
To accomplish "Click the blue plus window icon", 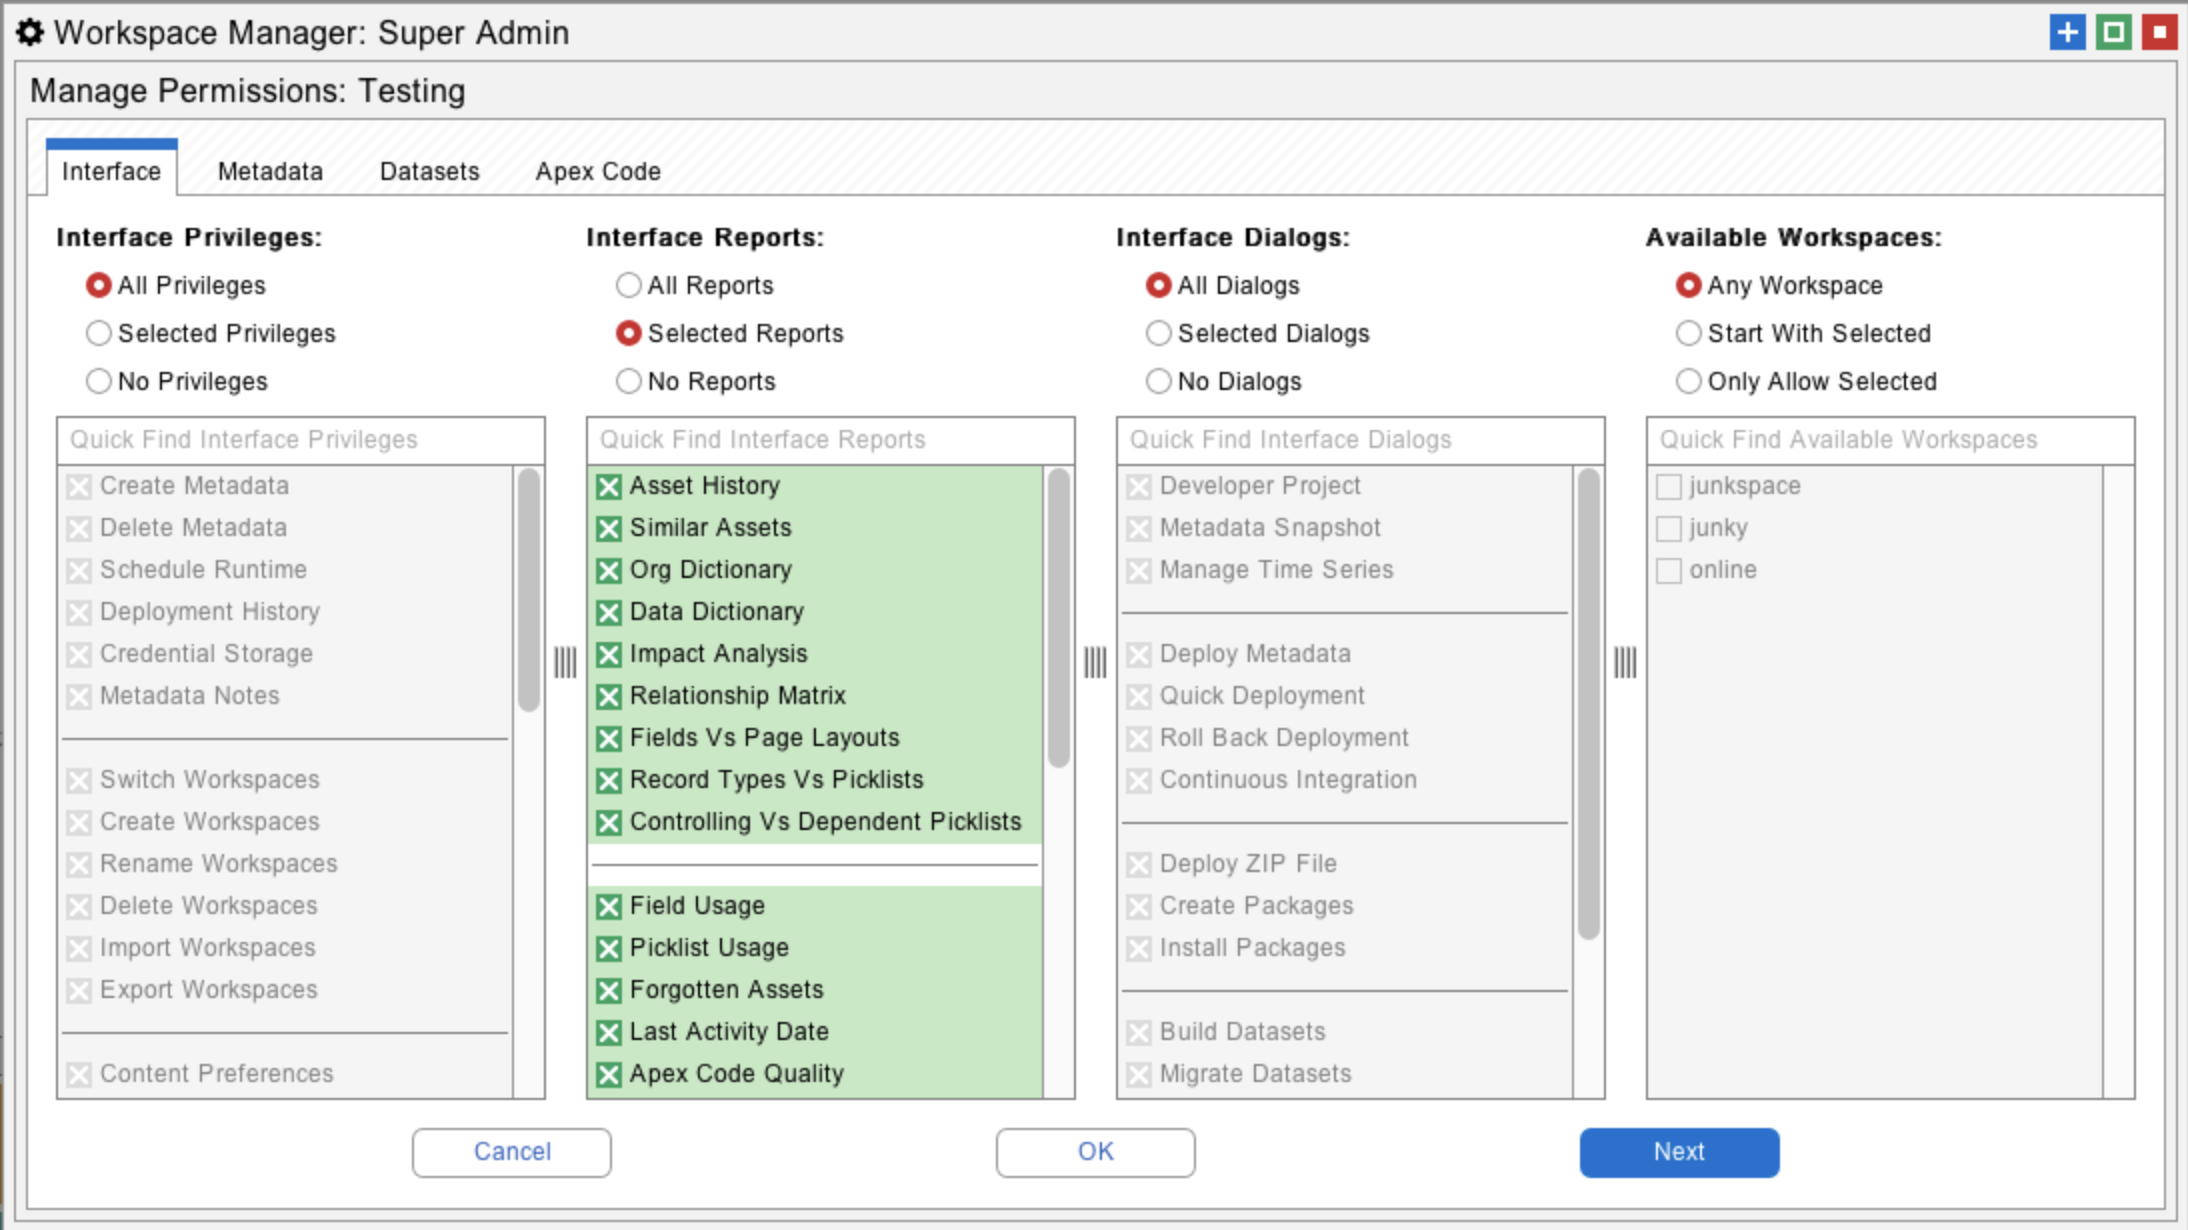I will (x=2067, y=33).
